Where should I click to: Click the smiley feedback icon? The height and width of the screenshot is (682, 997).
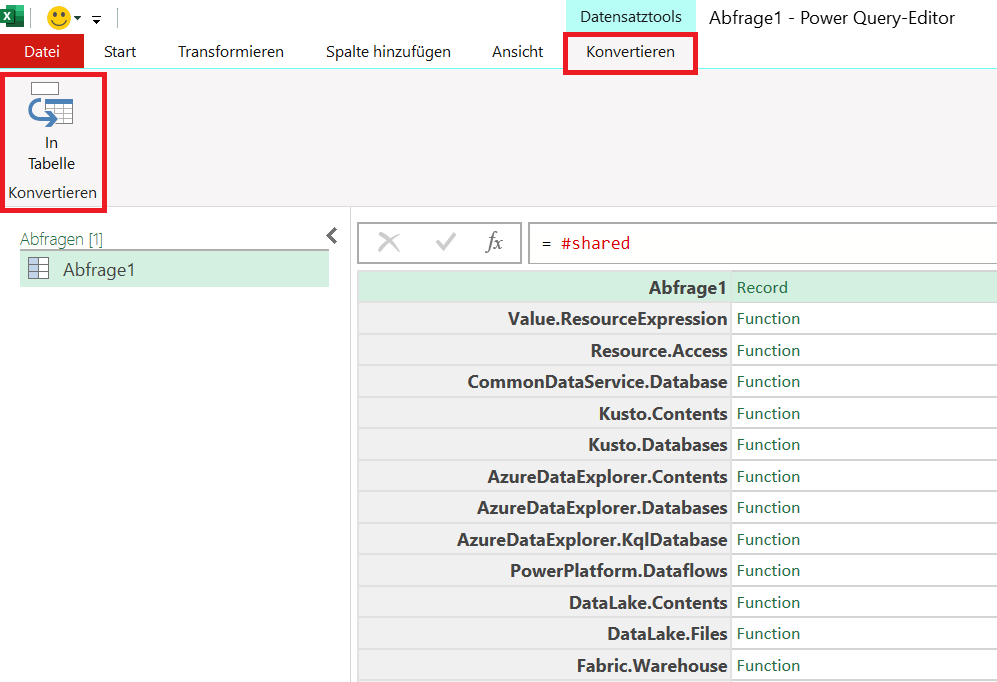pyautogui.click(x=58, y=18)
